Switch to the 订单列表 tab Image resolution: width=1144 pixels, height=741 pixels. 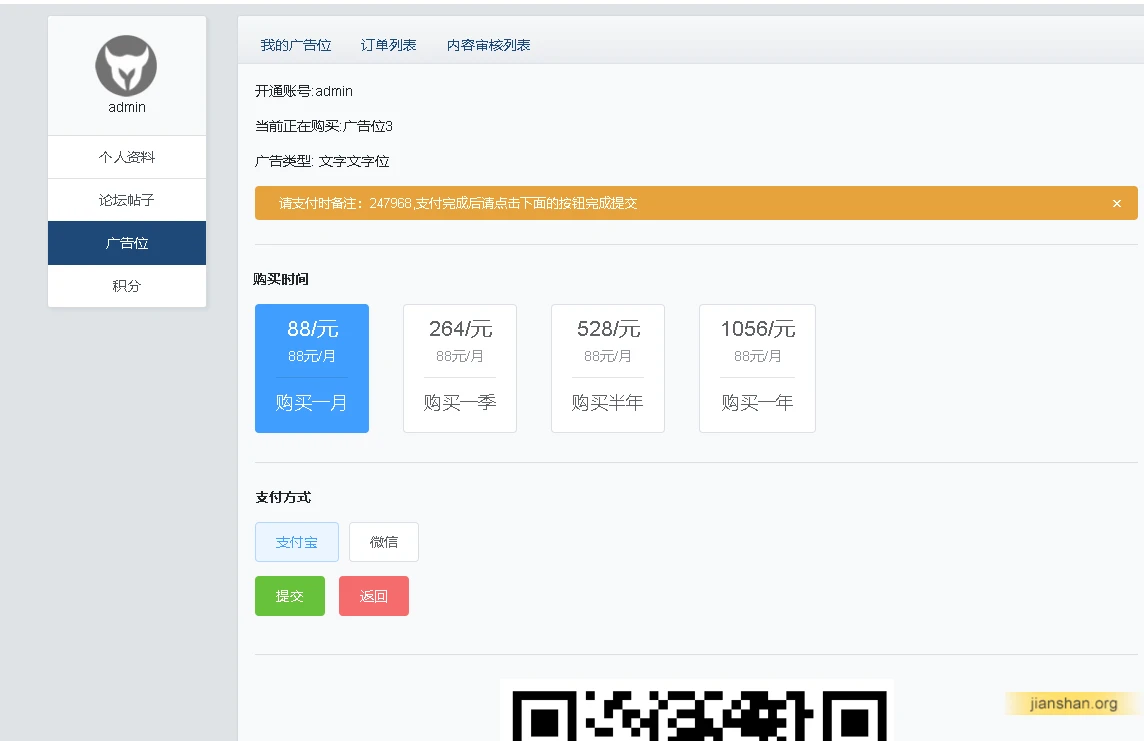[388, 45]
